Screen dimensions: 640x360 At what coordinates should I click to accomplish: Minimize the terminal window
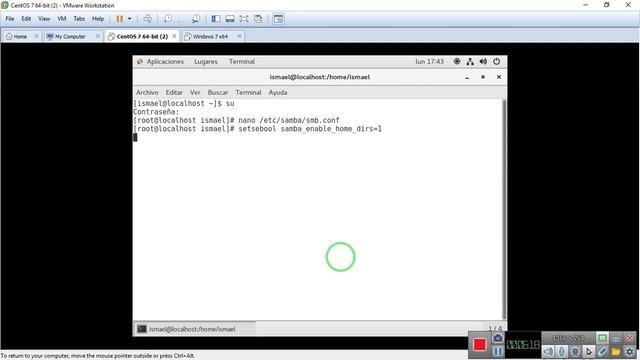tap(467, 77)
